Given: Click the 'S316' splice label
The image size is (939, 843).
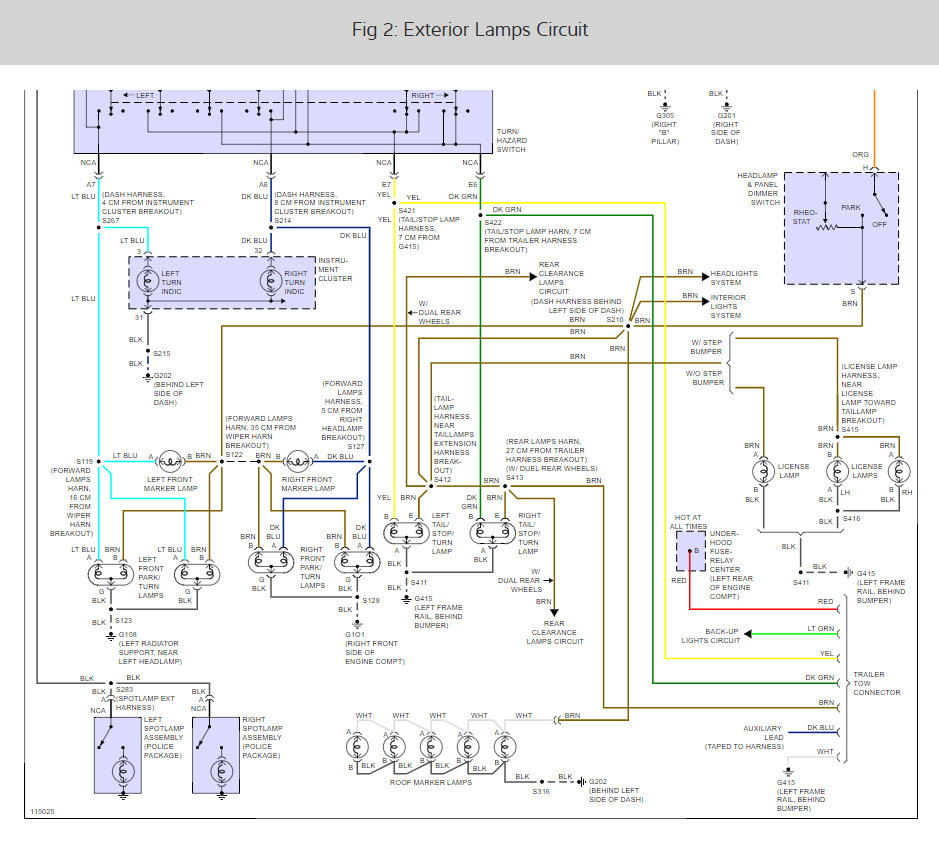Looking at the screenshot, I should (541, 792).
